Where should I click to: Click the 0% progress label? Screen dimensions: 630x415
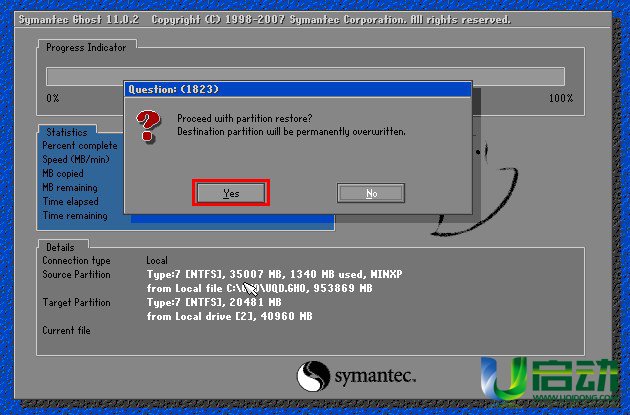tap(53, 98)
